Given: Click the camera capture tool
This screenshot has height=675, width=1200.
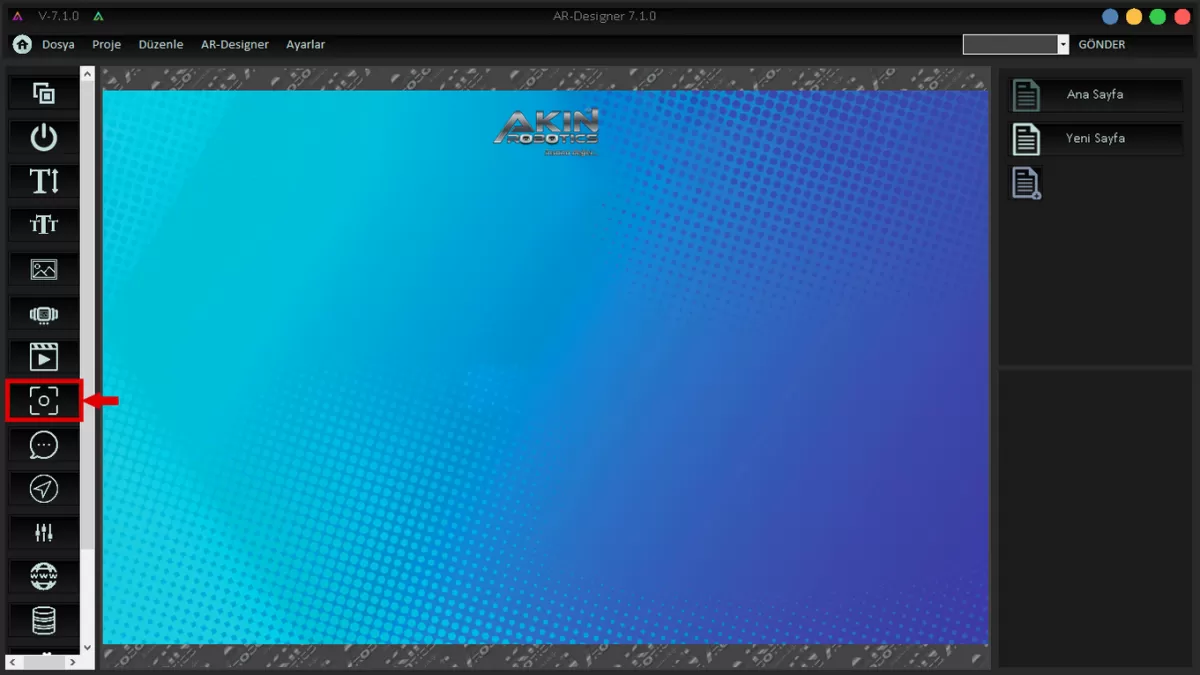Looking at the screenshot, I should tap(44, 401).
